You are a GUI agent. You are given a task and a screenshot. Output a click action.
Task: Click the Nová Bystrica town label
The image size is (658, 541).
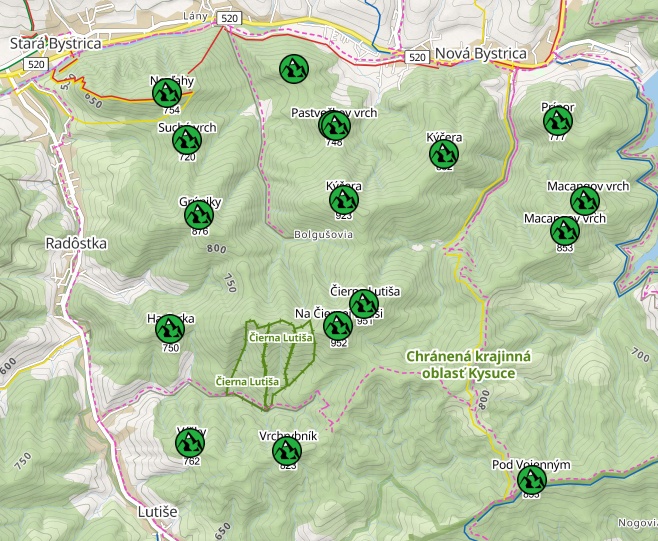click(x=480, y=53)
